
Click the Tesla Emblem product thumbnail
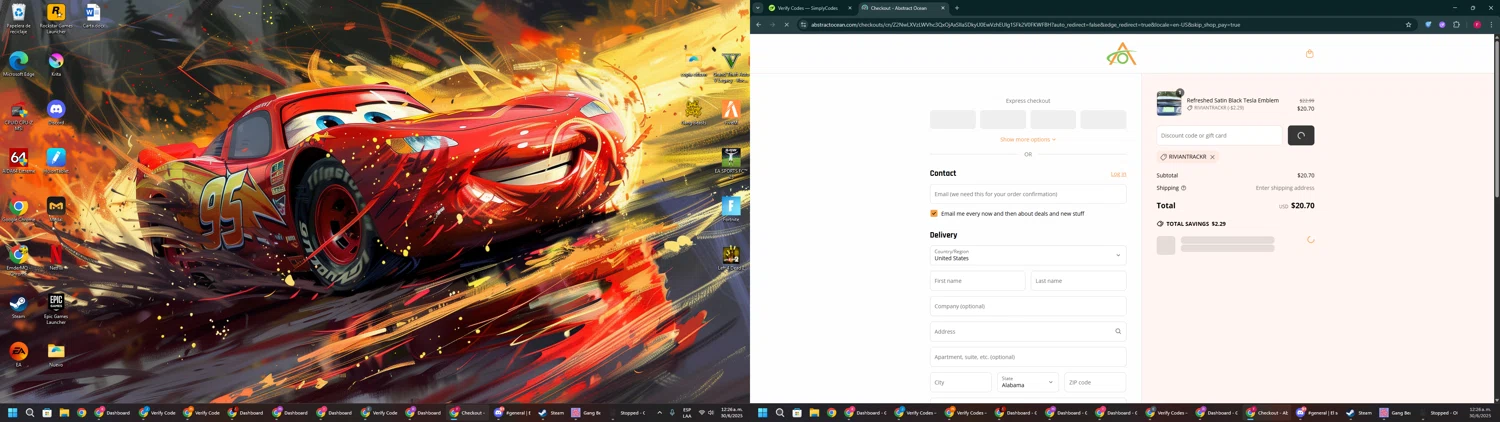pyautogui.click(x=1169, y=104)
